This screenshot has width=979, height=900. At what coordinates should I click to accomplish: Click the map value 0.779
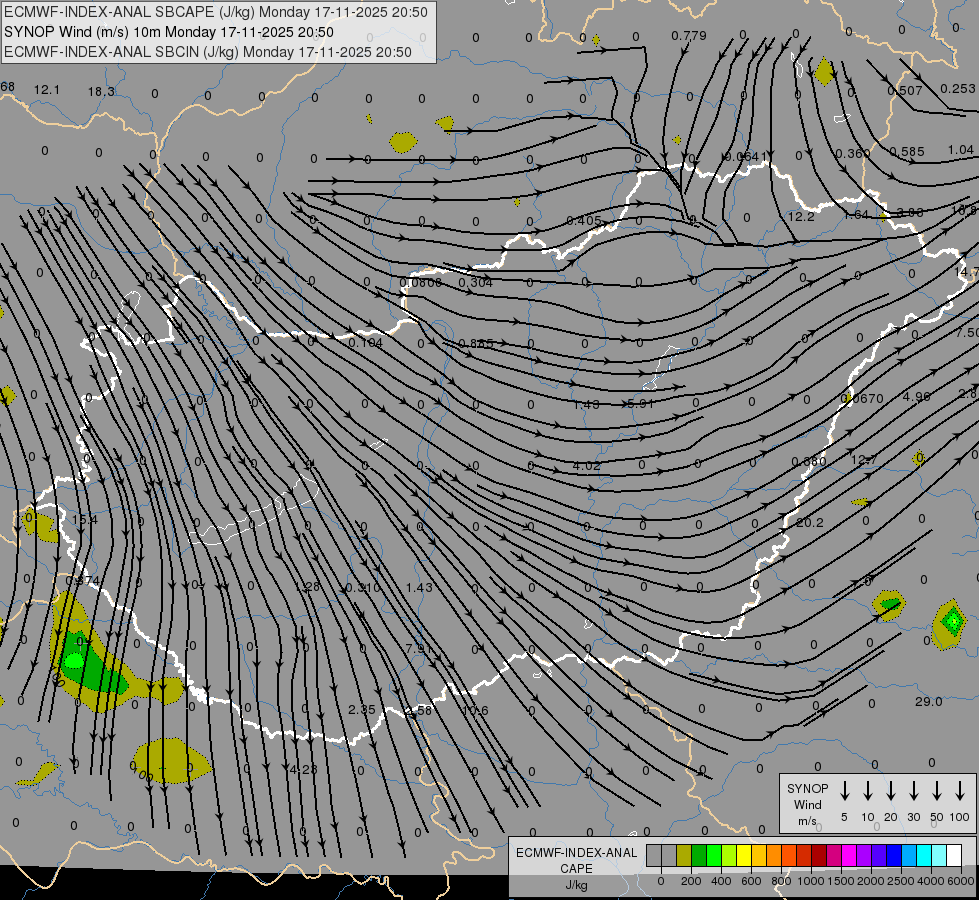pos(689,36)
